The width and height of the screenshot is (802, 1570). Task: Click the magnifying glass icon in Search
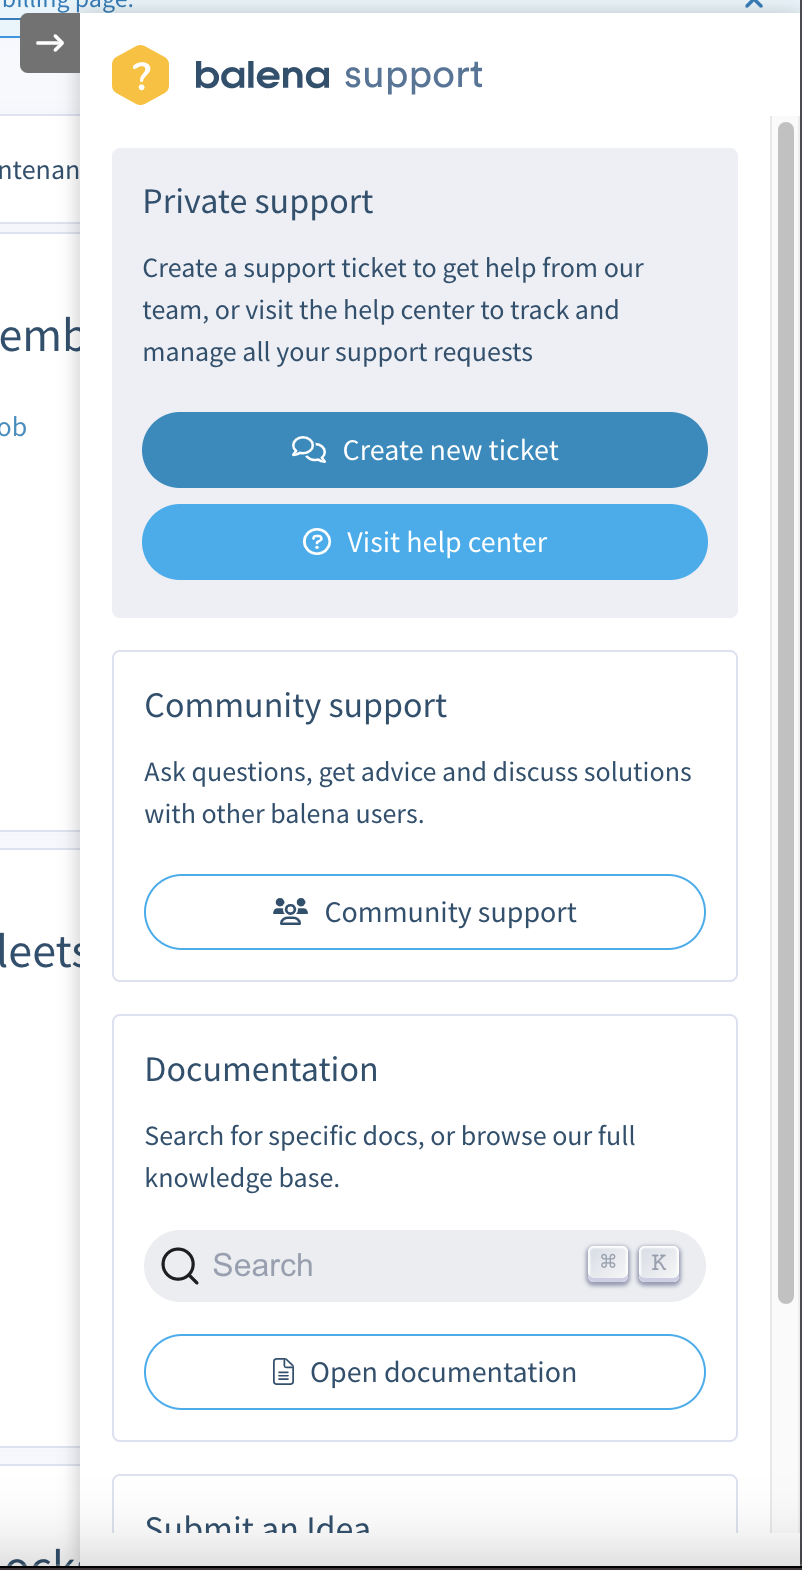point(180,1265)
